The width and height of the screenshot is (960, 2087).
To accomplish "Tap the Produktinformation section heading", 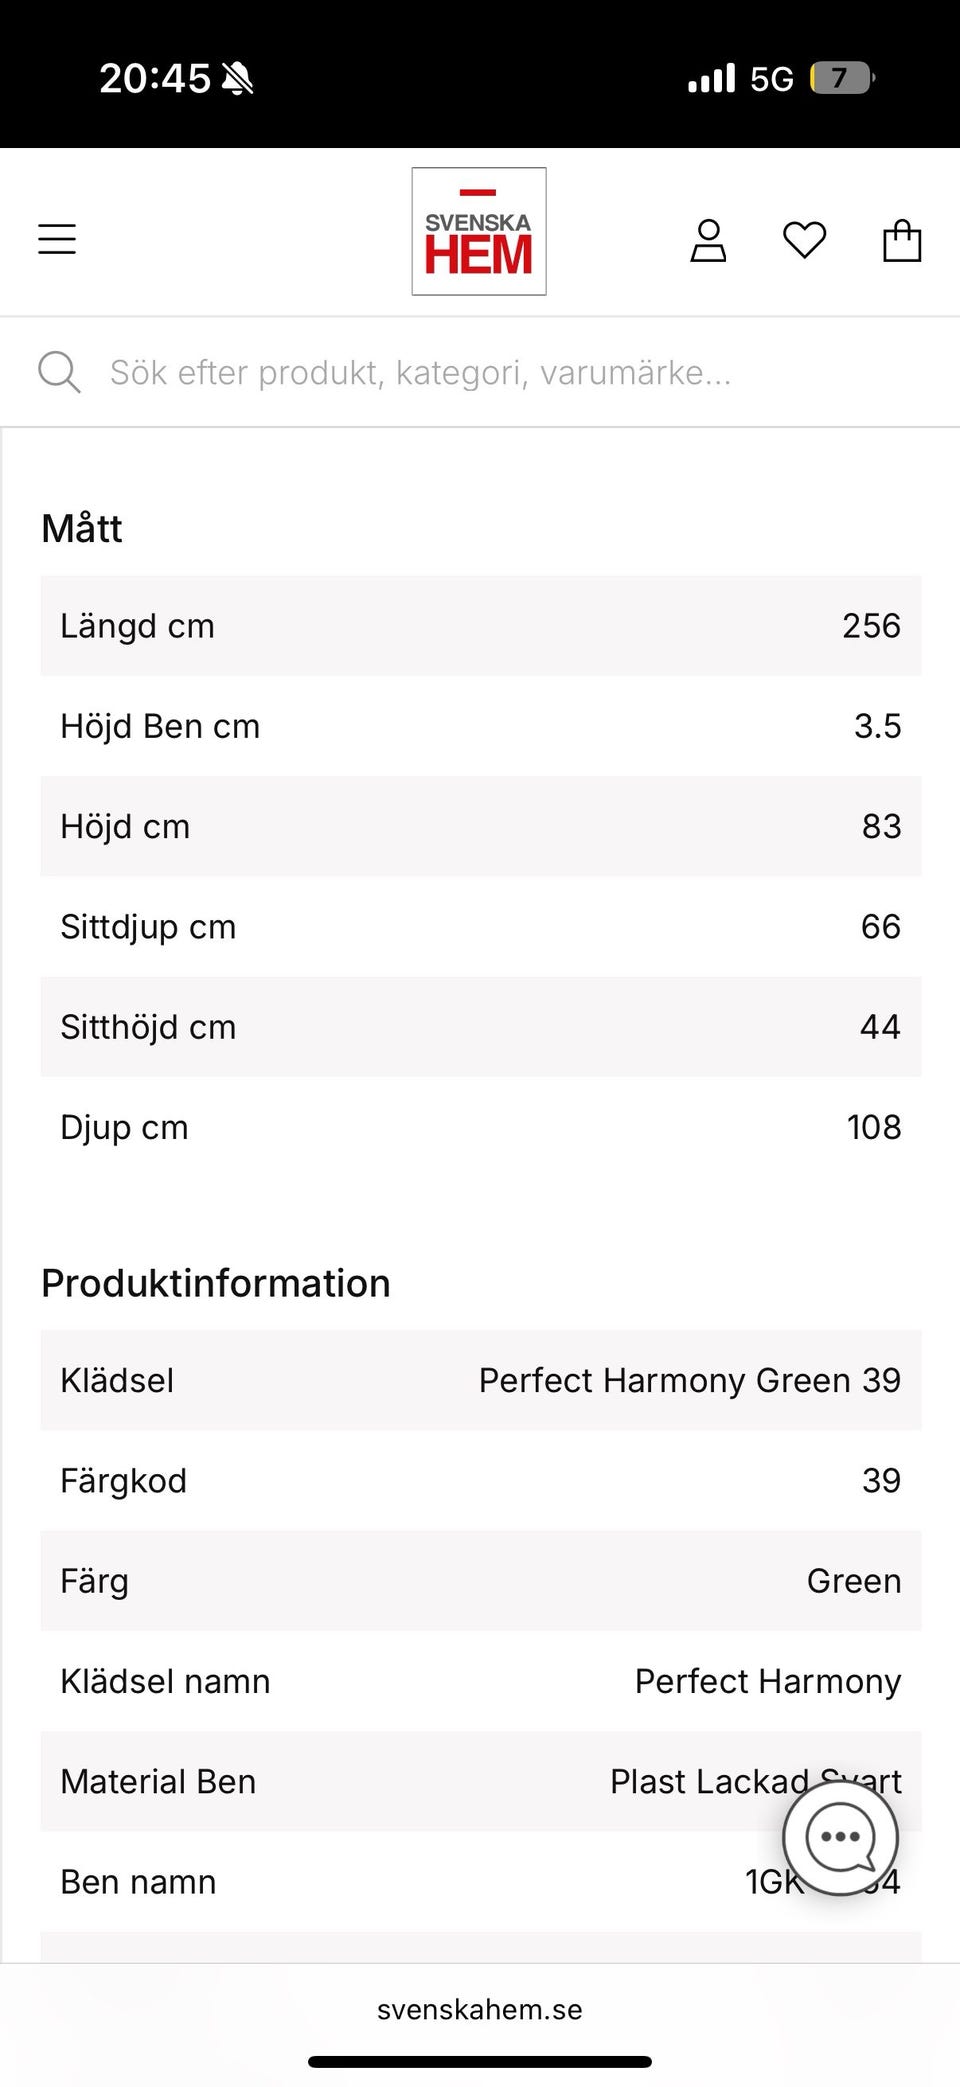I will (216, 1283).
